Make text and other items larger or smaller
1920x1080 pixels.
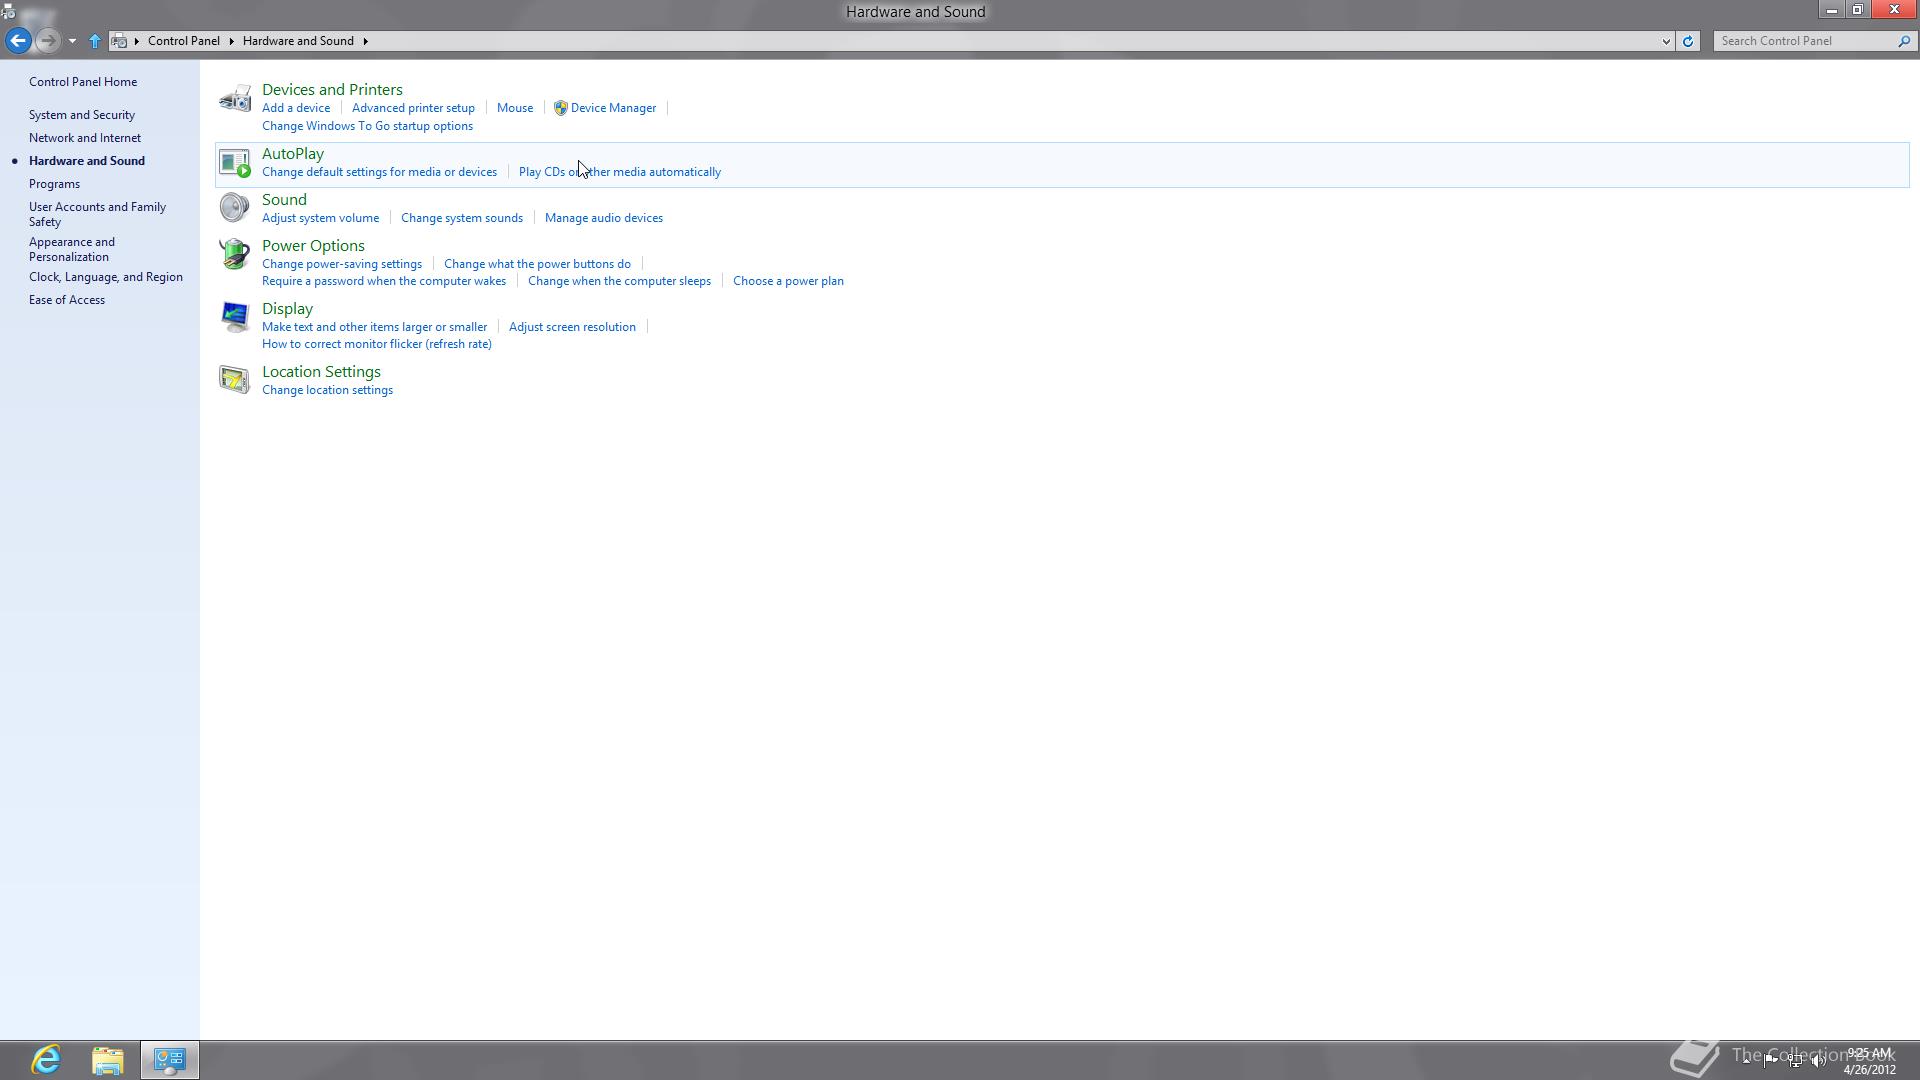tap(374, 327)
